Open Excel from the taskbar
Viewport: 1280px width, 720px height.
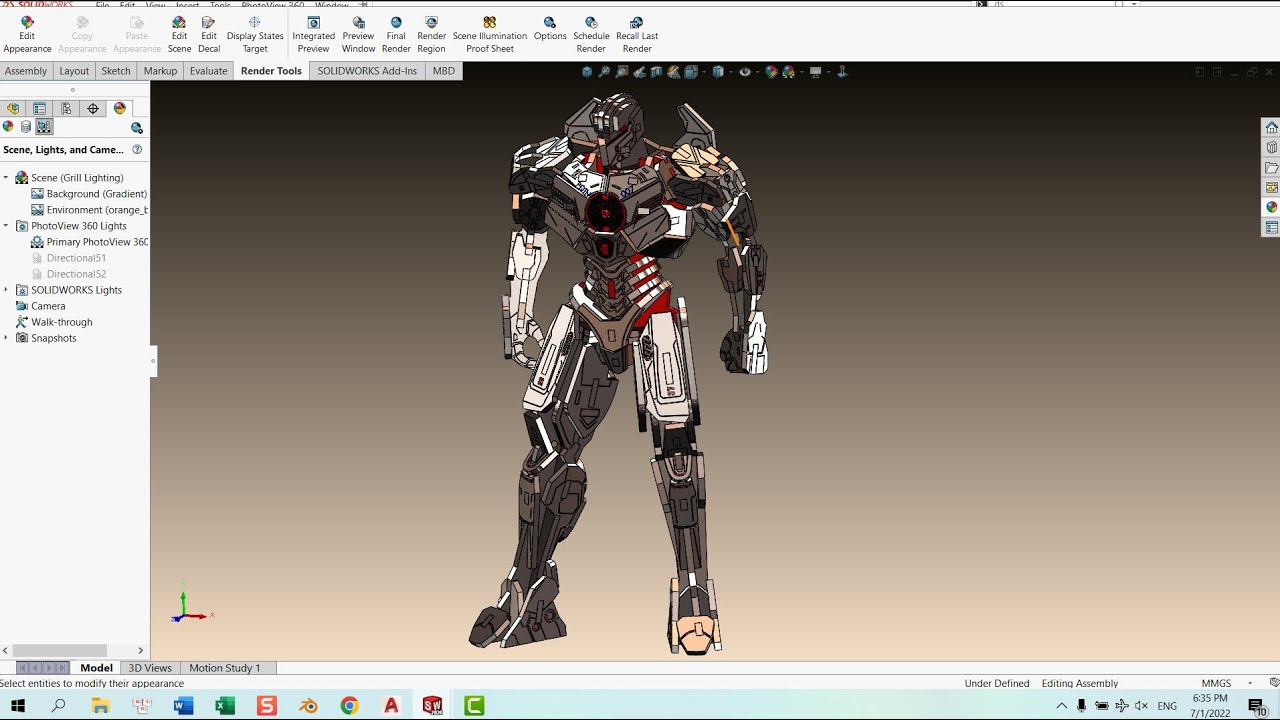pyautogui.click(x=225, y=706)
